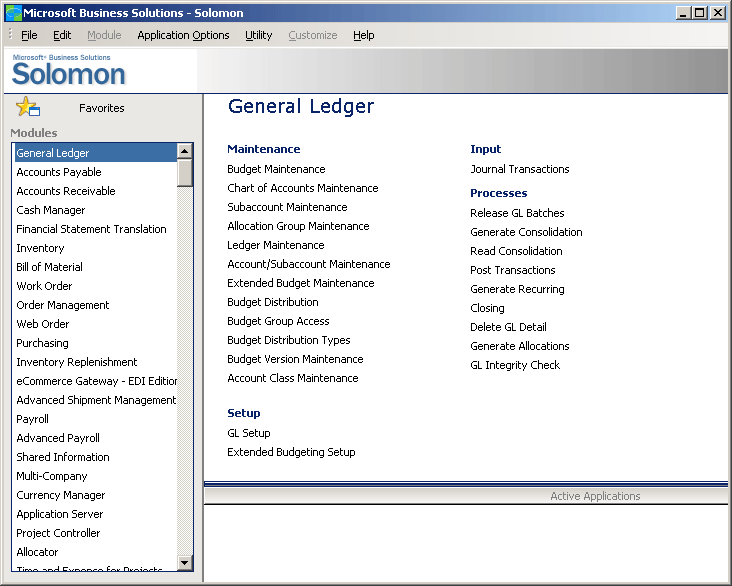The width and height of the screenshot is (732, 586).
Task: Click modules list scroll down arrow
Action: pos(185,563)
